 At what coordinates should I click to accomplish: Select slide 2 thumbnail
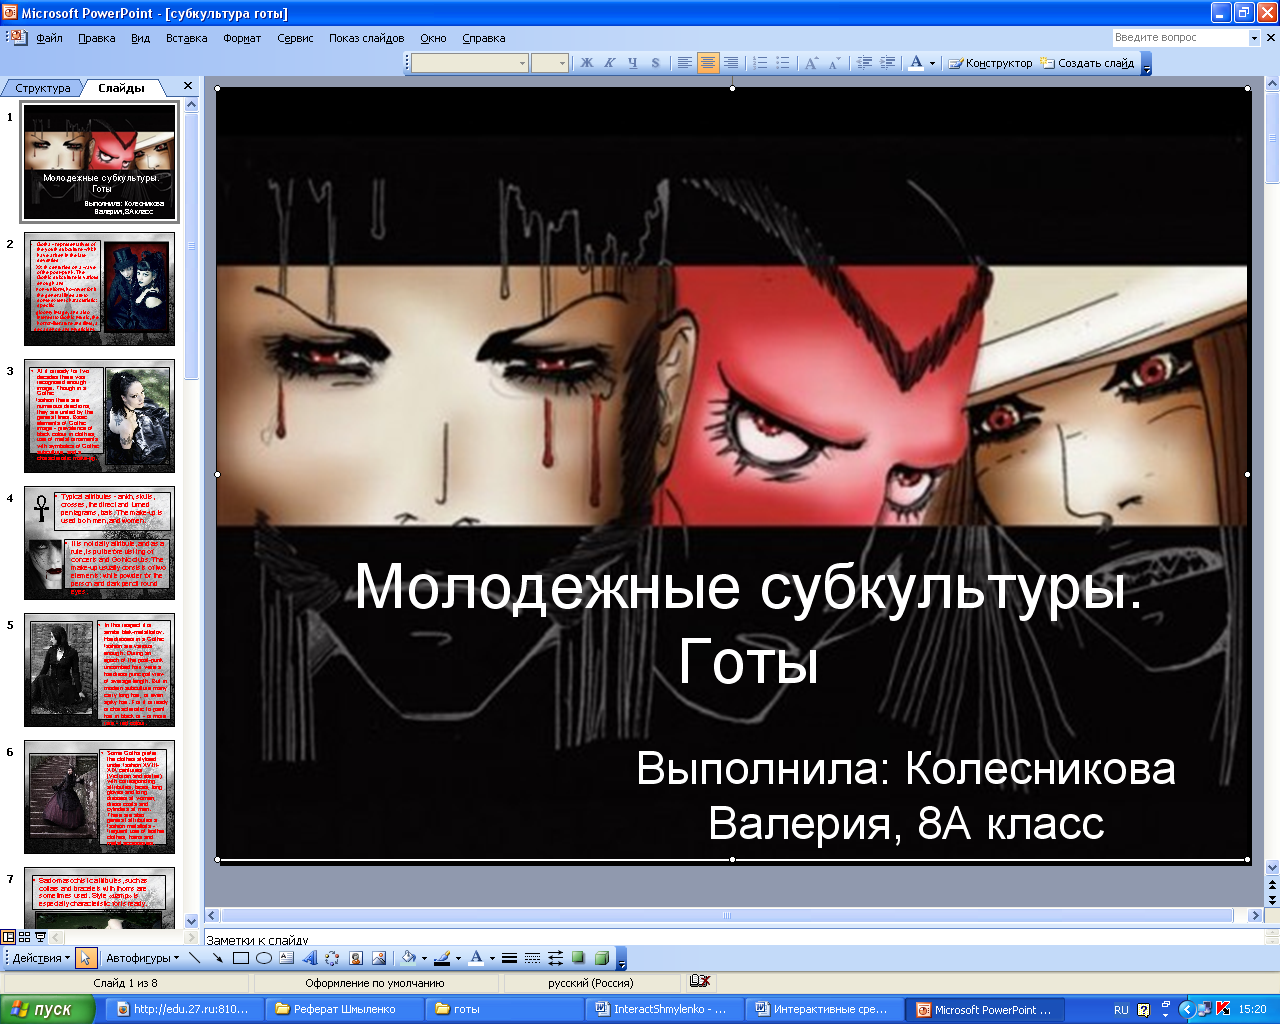(x=99, y=289)
